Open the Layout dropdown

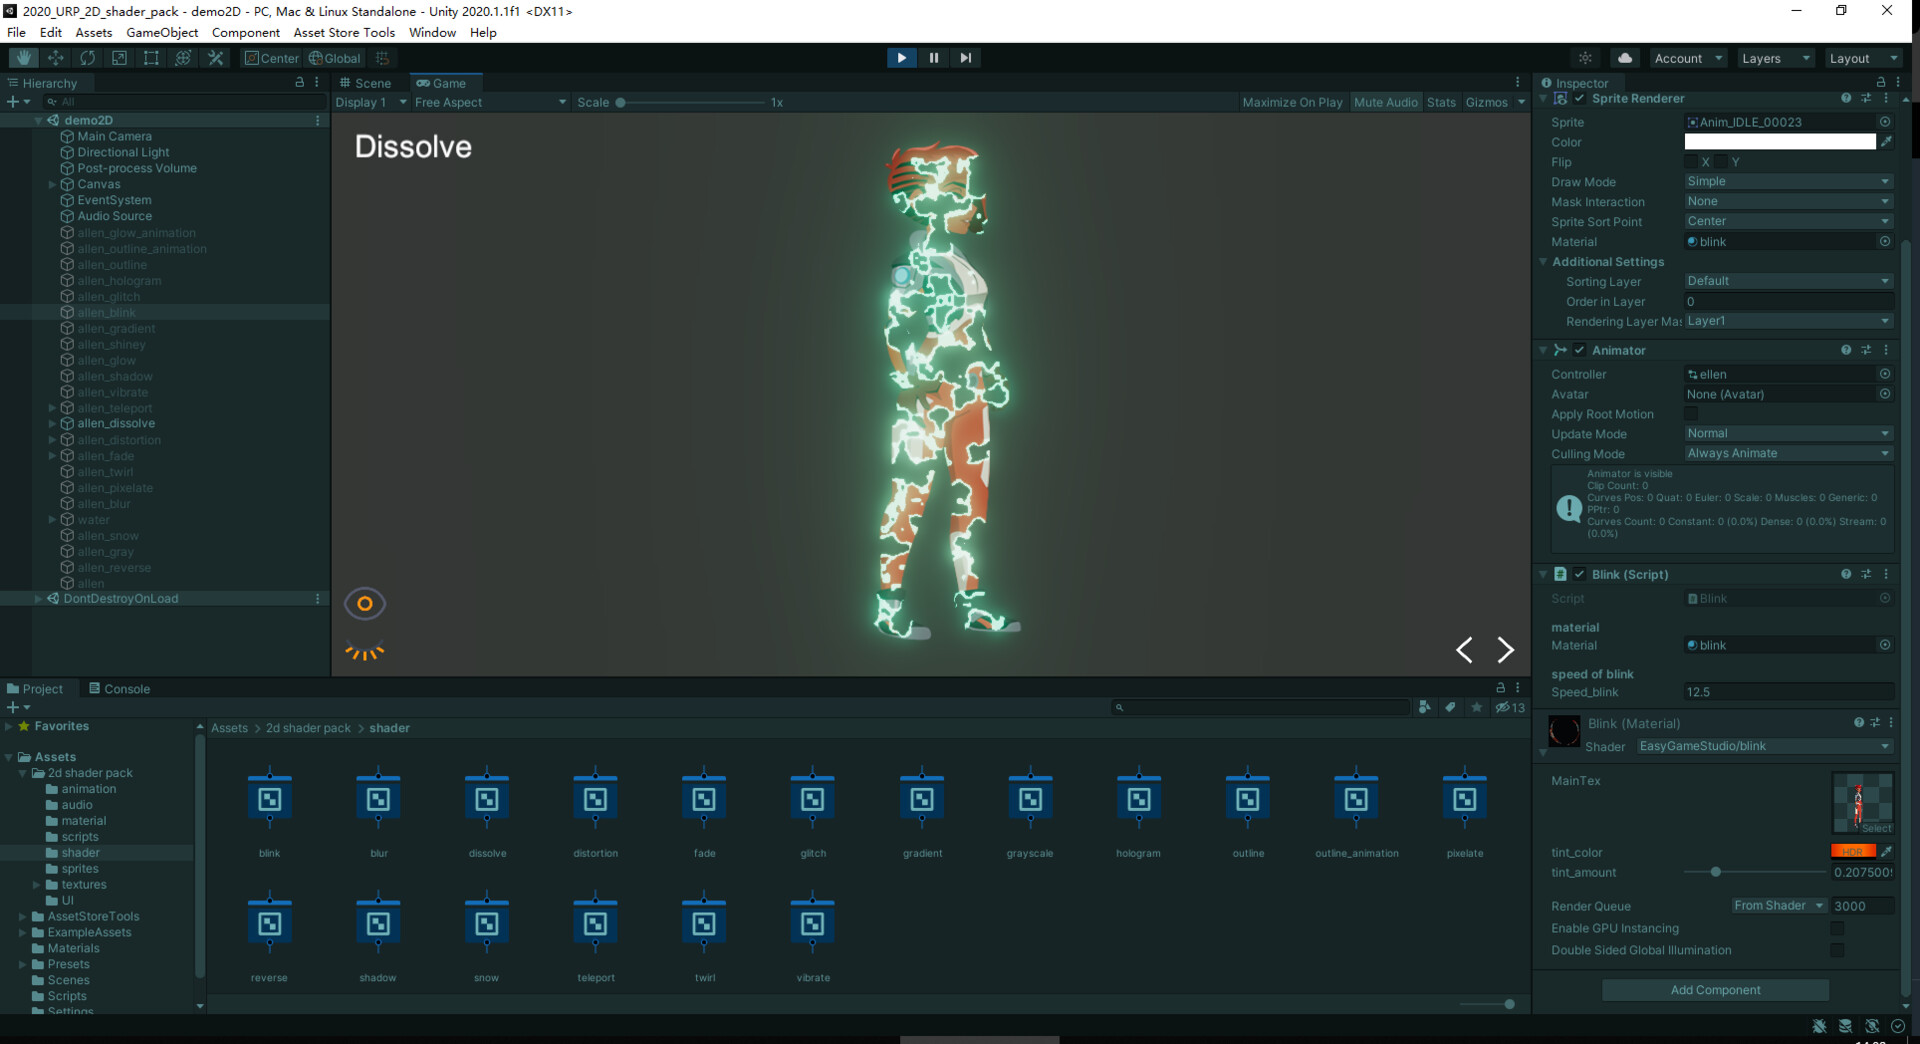point(1855,58)
